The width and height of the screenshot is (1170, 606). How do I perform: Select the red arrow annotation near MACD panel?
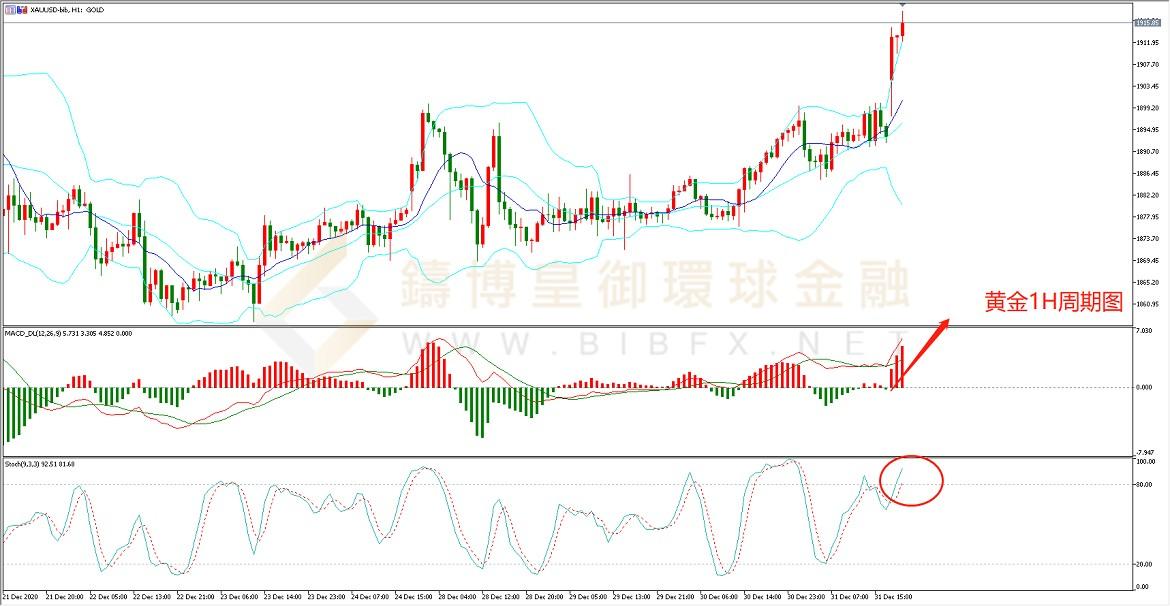coord(920,352)
